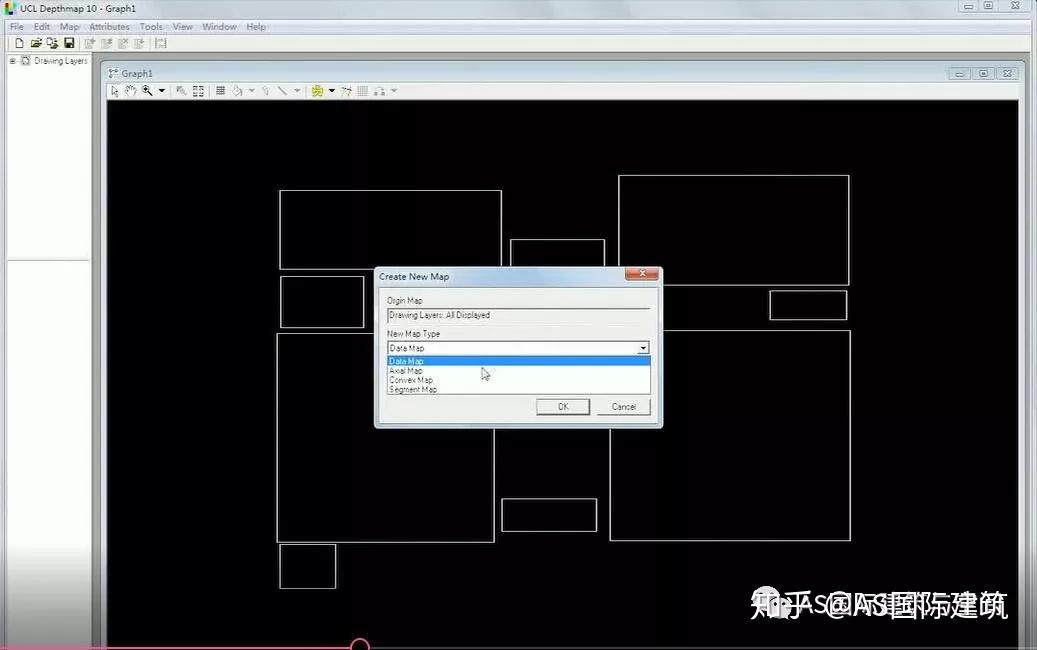This screenshot has height=650, width=1037.
Task: Select the pan hand tool
Action: [x=130, y=91]
